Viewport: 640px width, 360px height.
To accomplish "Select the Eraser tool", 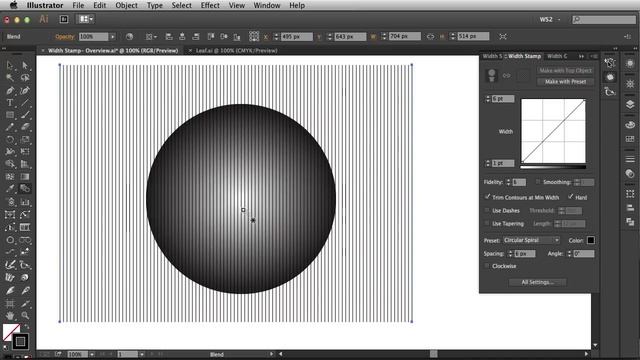I will pos(25,127).
